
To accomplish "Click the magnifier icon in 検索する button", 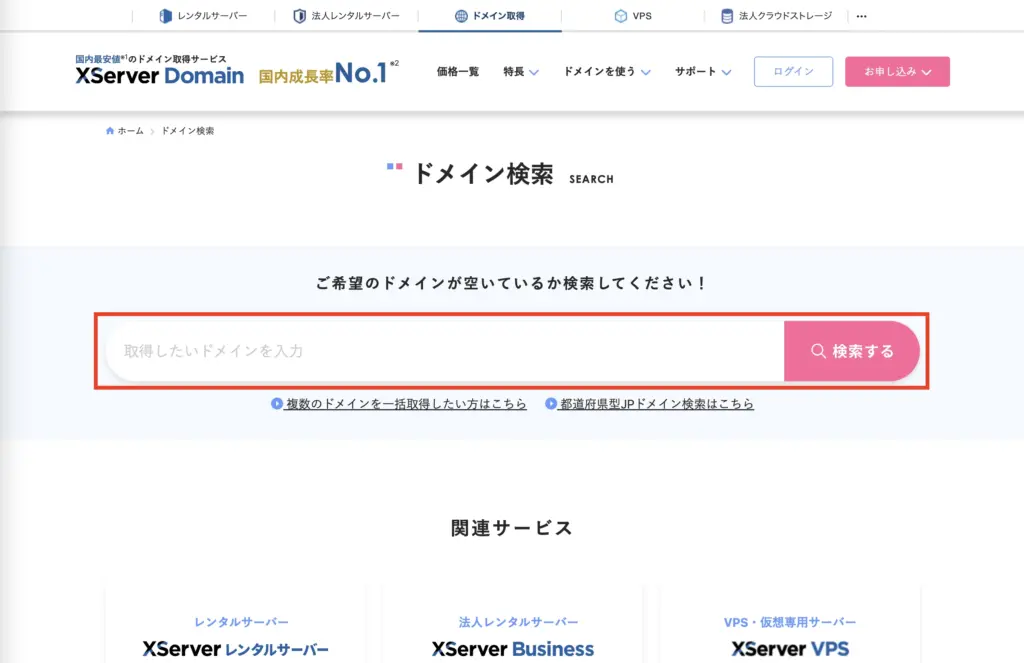I will (x=818, y=351).
